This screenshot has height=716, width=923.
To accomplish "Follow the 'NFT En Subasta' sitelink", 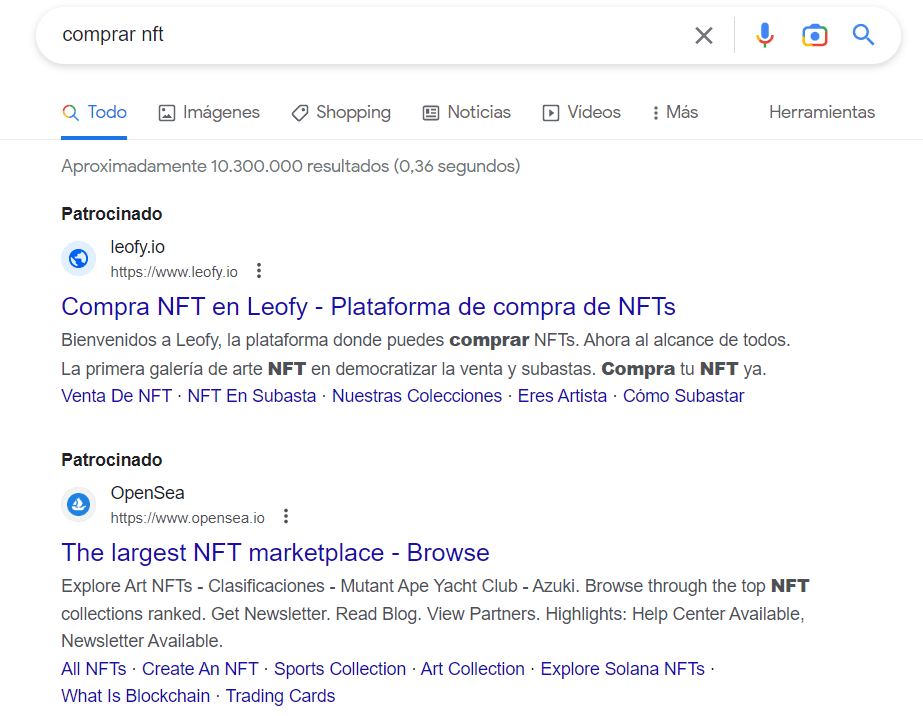I will [x=252, y=396].
